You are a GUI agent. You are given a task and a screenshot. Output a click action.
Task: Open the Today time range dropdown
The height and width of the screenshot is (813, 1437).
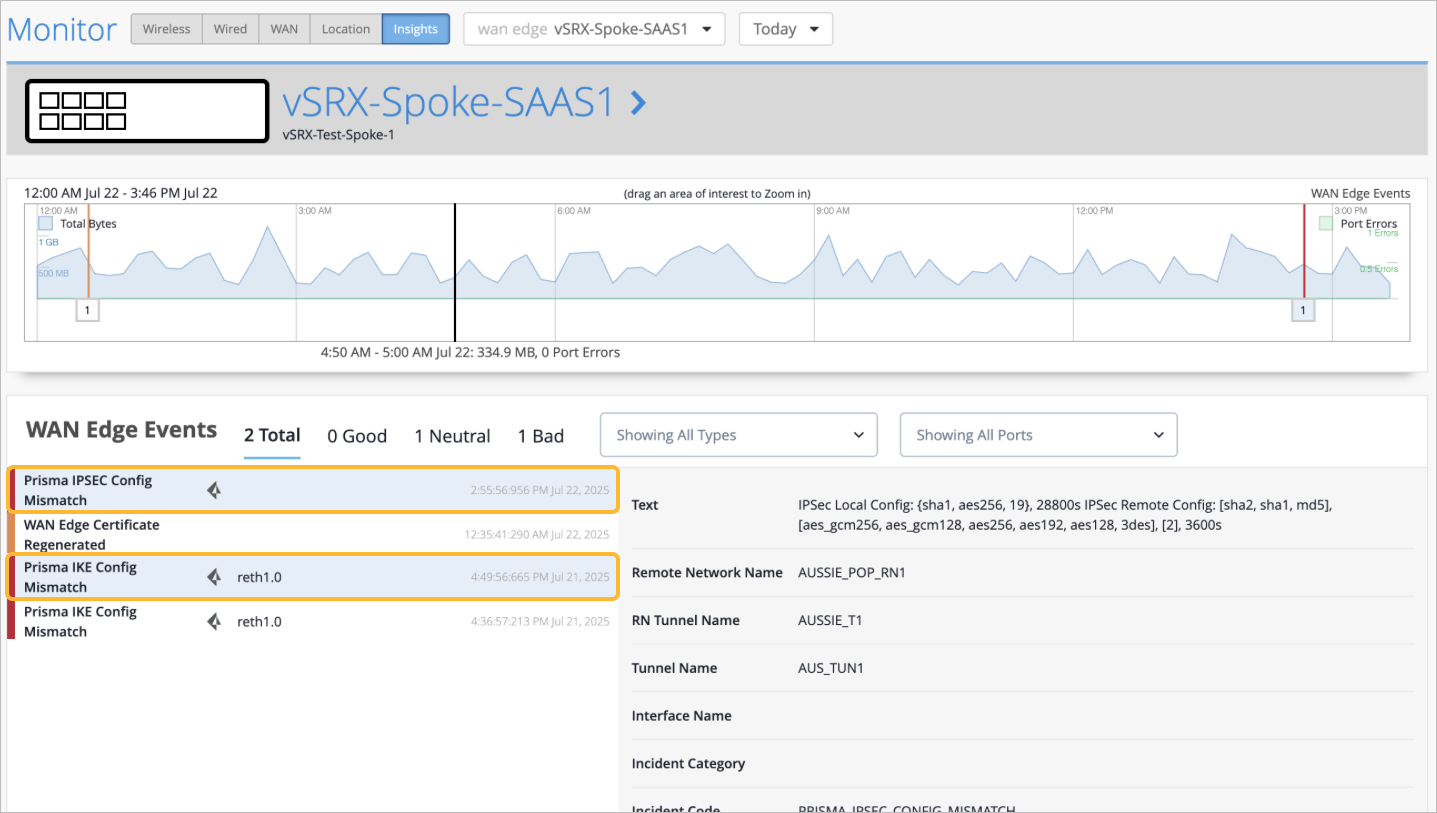point(785,29)
